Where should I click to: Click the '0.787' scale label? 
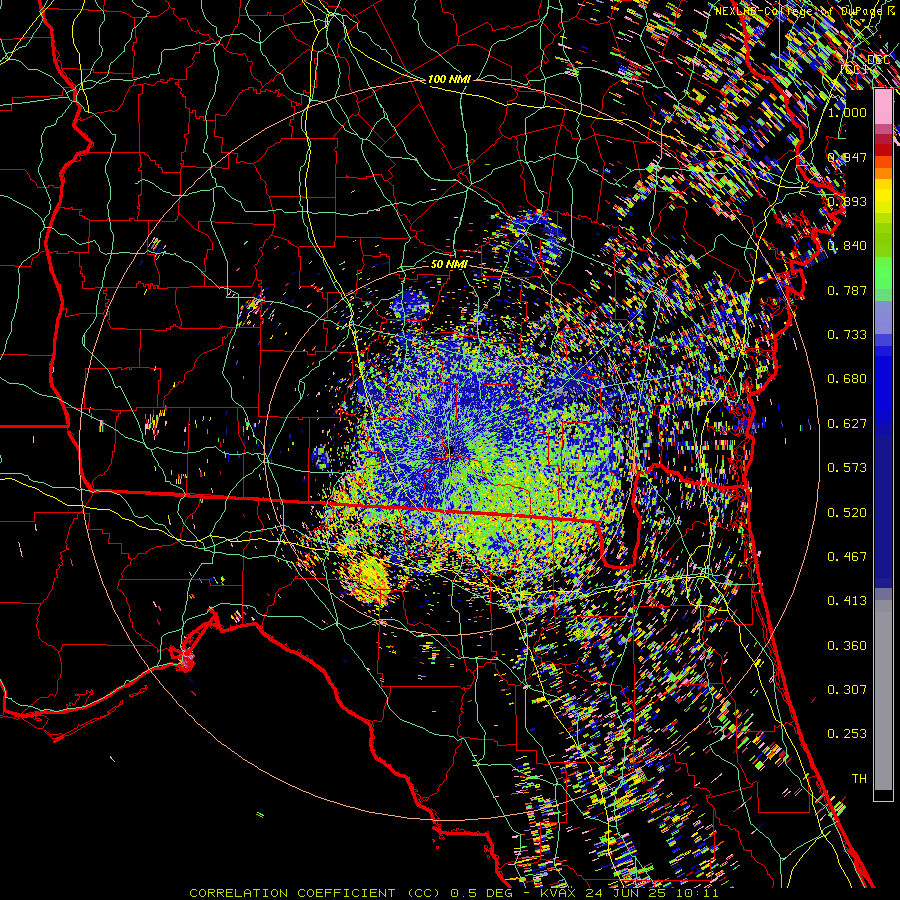(x=847, y=290)
